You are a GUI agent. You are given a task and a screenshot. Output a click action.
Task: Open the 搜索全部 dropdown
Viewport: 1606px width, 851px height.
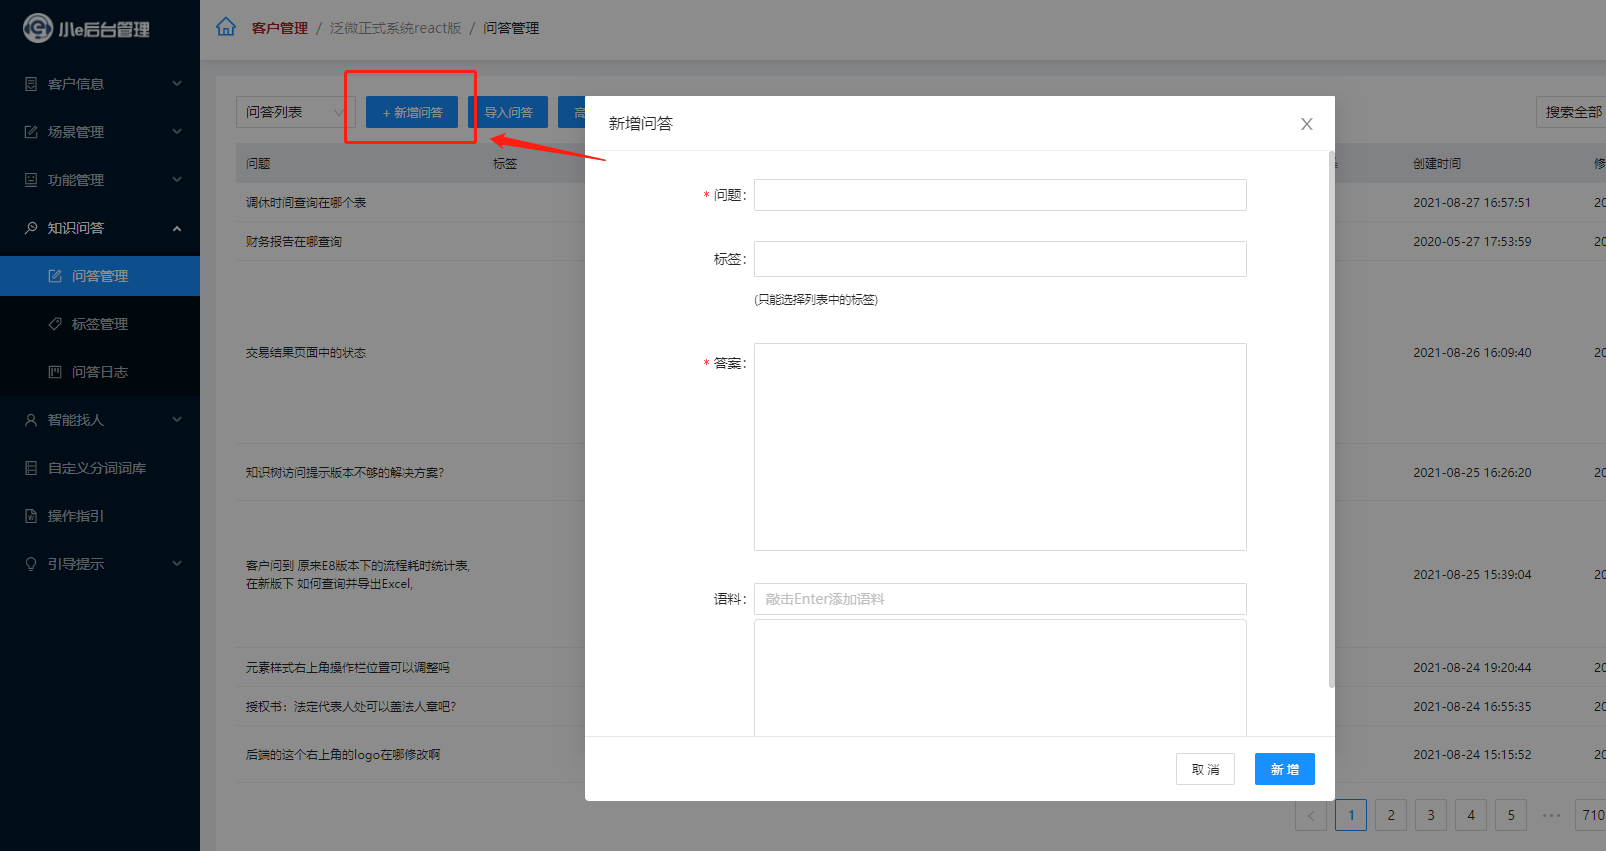[1571, 112]
